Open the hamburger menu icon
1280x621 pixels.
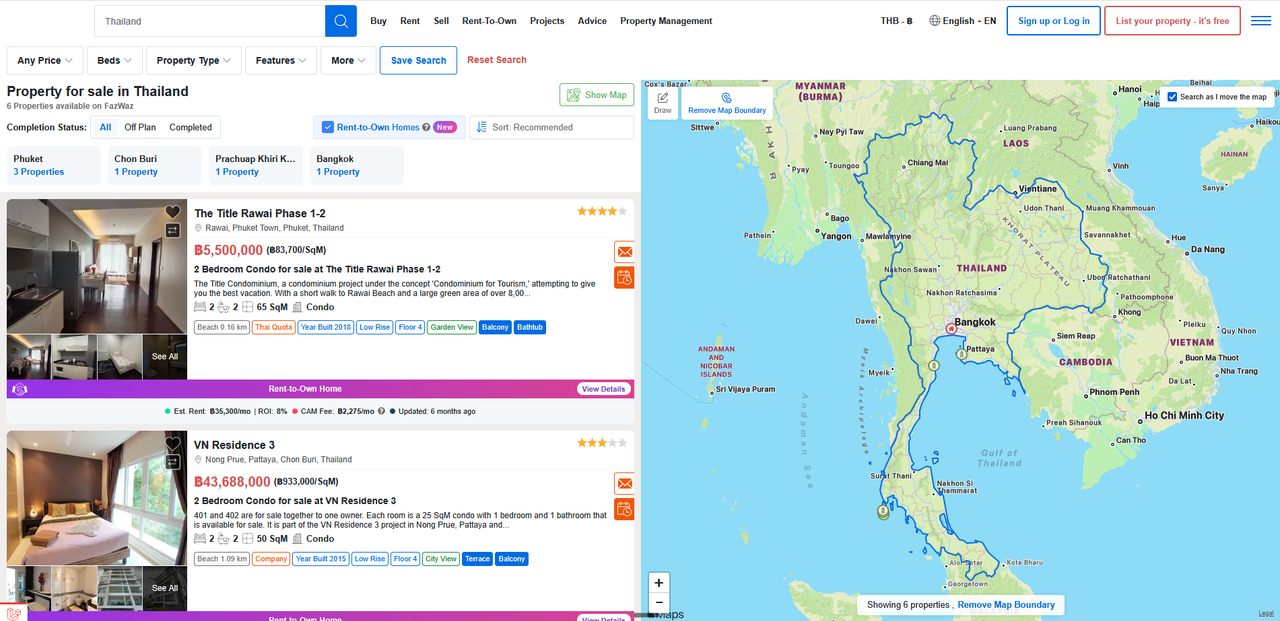[1261, 21]
